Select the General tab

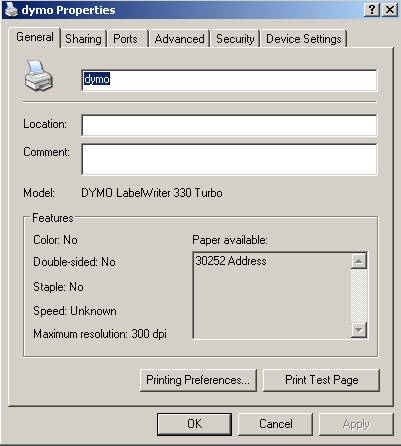(x=35, y=37)
